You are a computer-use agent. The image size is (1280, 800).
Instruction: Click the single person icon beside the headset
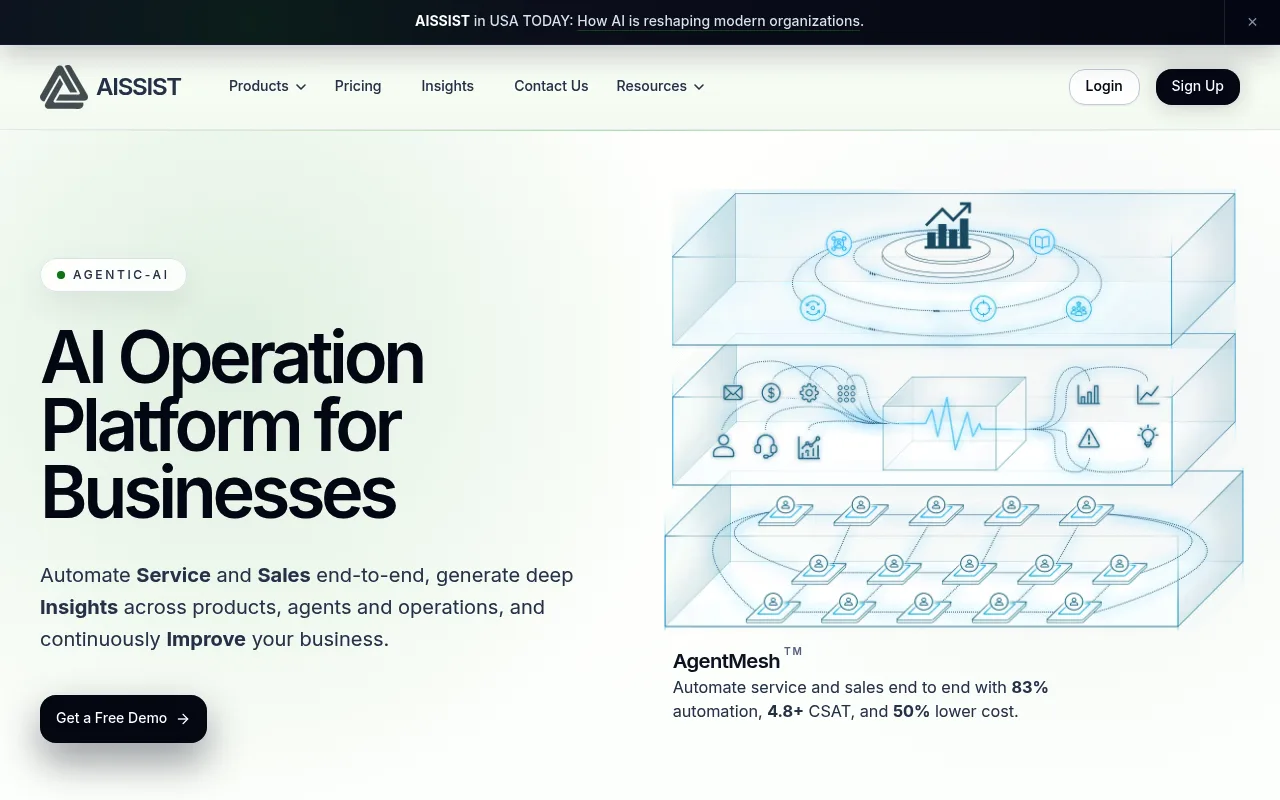click(x=723, y=446)
